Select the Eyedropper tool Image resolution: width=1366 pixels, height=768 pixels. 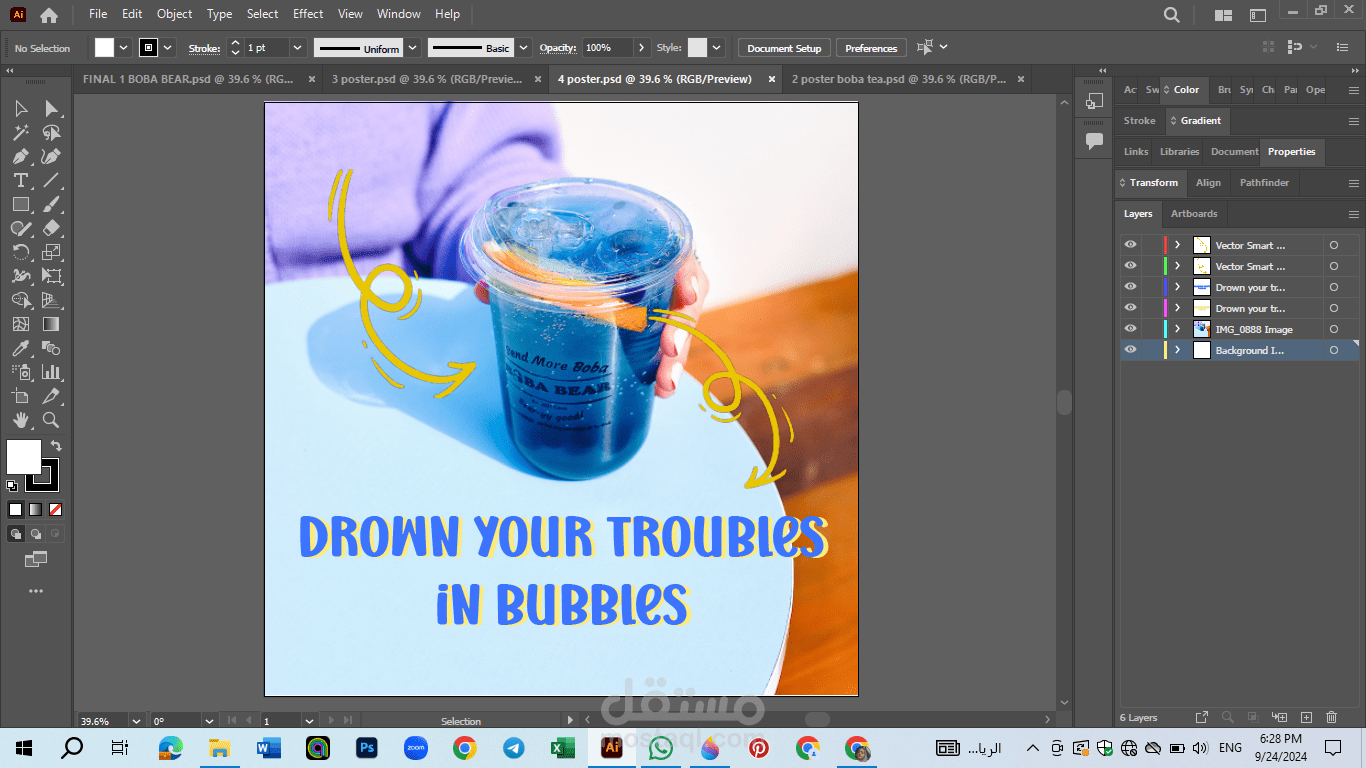tap(21, 348)
